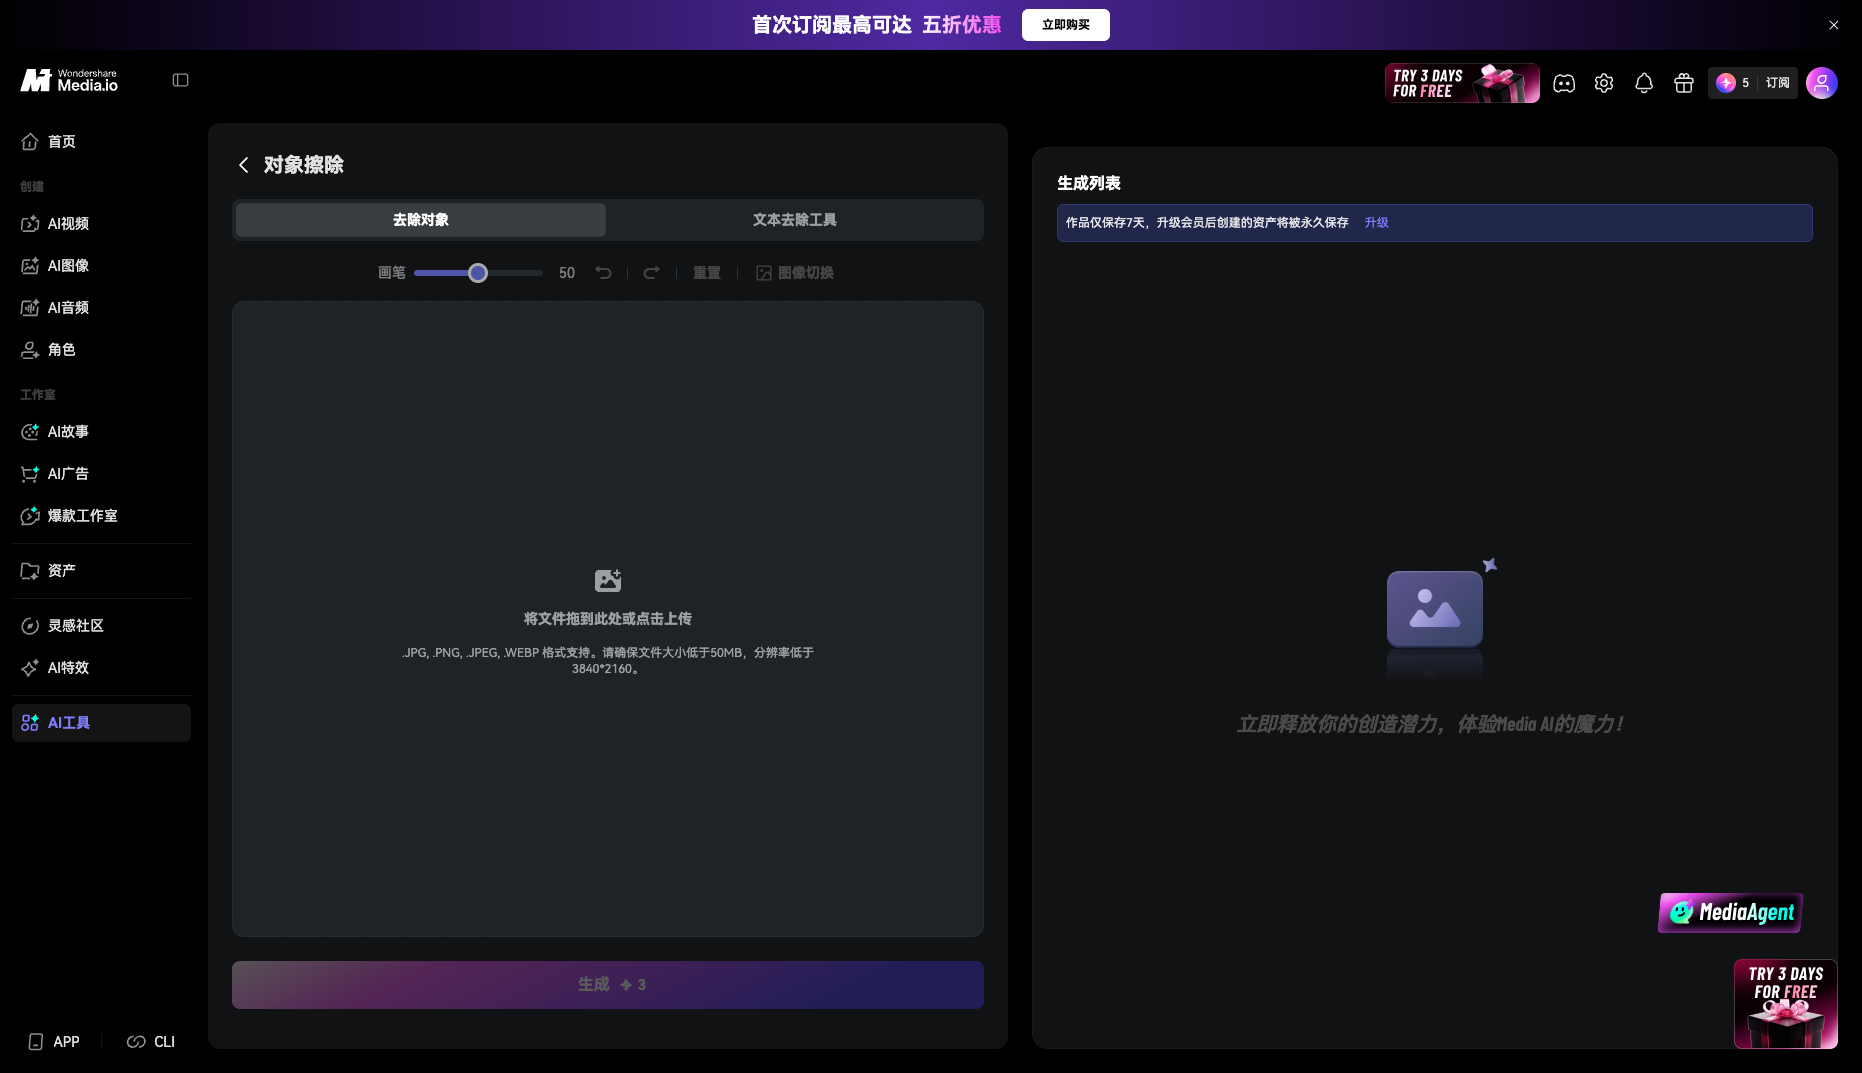
Task: Open settings gear in top bar
Action: coord(1604,83)
